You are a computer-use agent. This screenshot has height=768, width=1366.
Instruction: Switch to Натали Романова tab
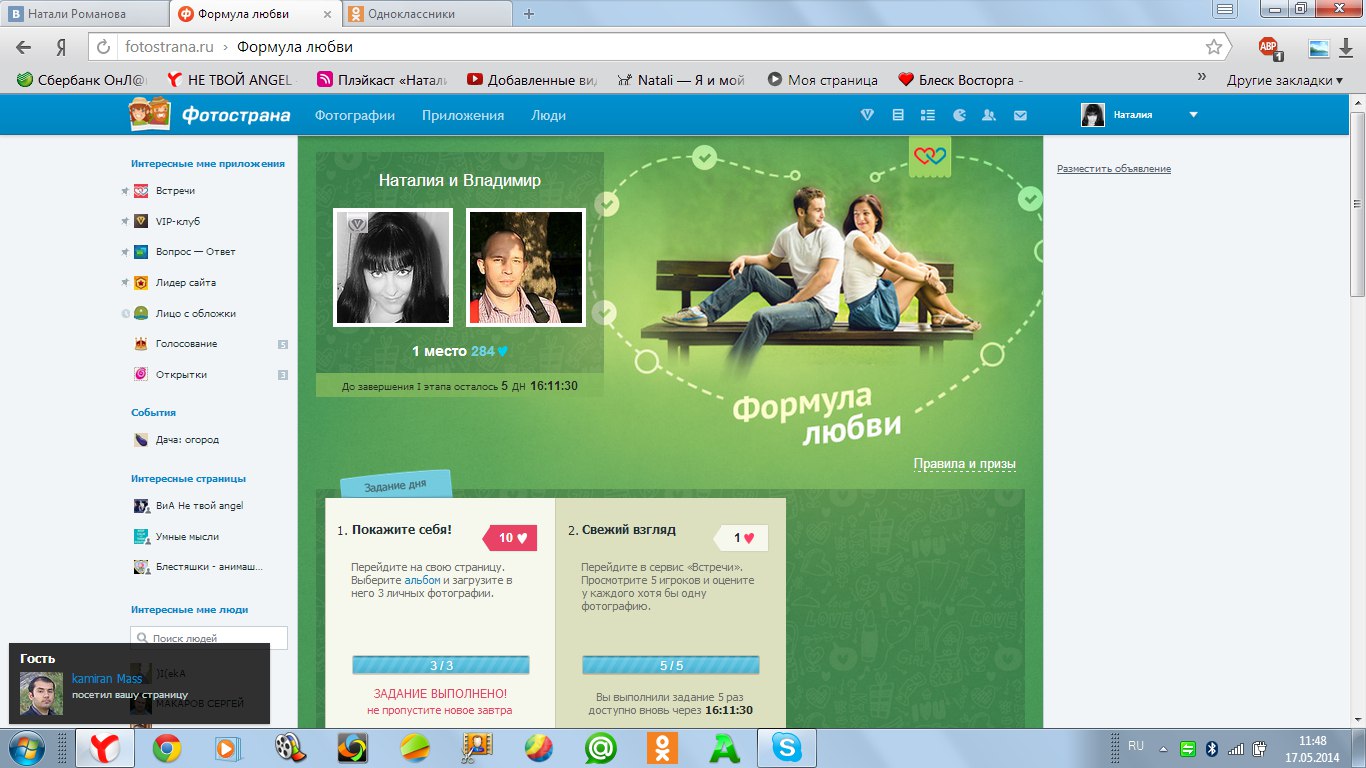84,14
